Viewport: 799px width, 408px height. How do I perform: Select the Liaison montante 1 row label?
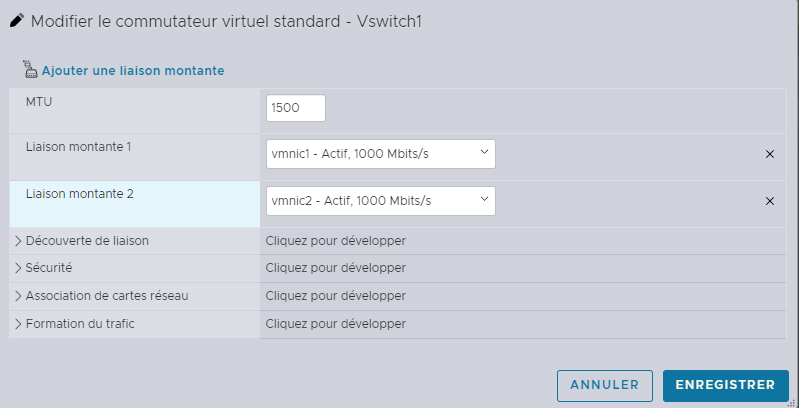[x=78, y=147]
